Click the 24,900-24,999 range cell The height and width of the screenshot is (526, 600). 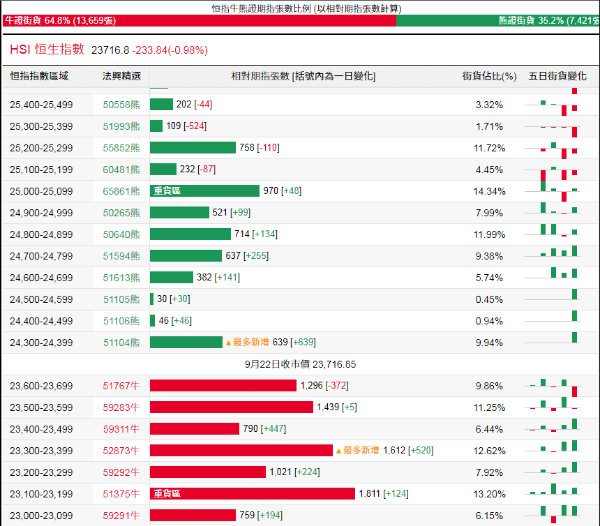pyautogui.click(x=41, y=213)
